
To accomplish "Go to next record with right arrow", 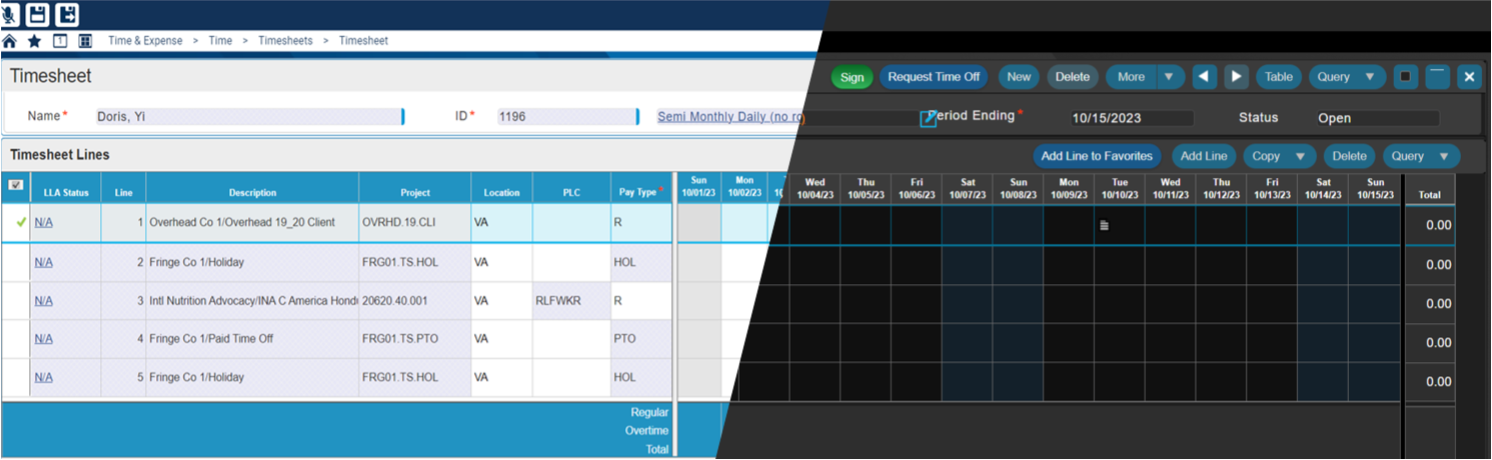I will pyautogui.click(x=1237, y=77).
